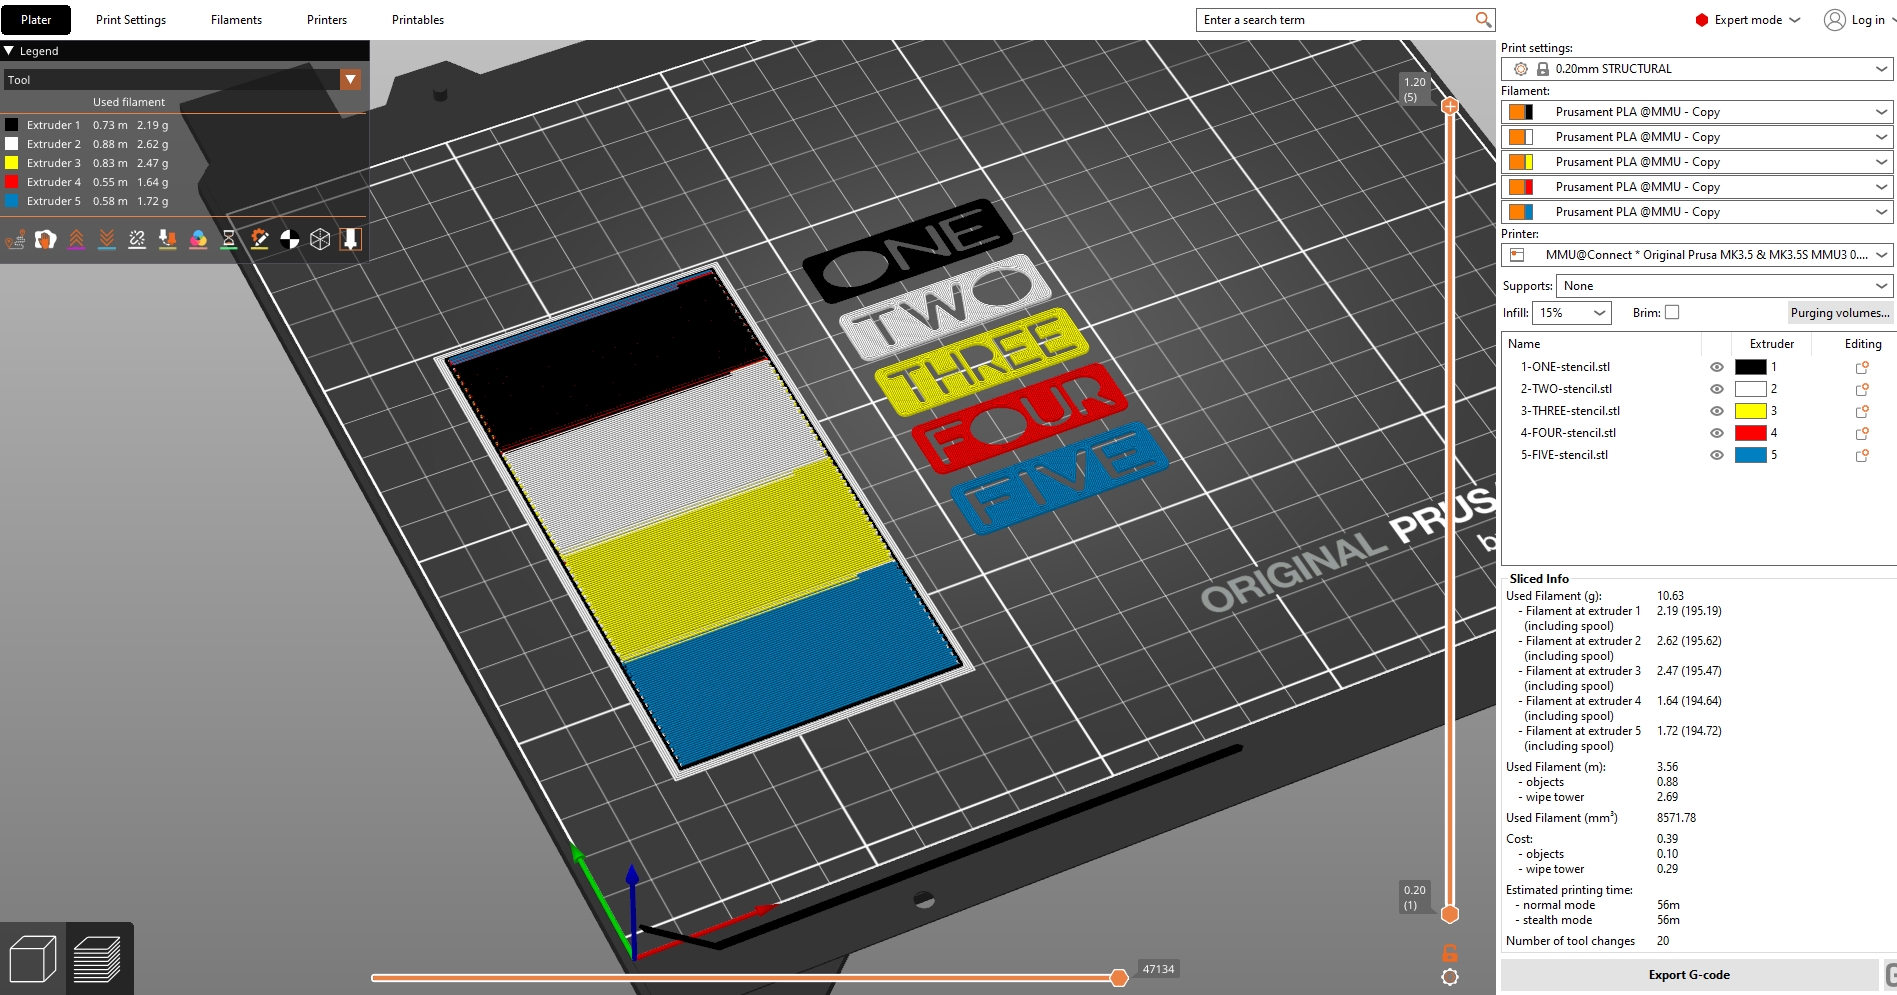1897x995 pixels.
Task: Open Purging volumes dialog
Action: tap(1839, 313)
